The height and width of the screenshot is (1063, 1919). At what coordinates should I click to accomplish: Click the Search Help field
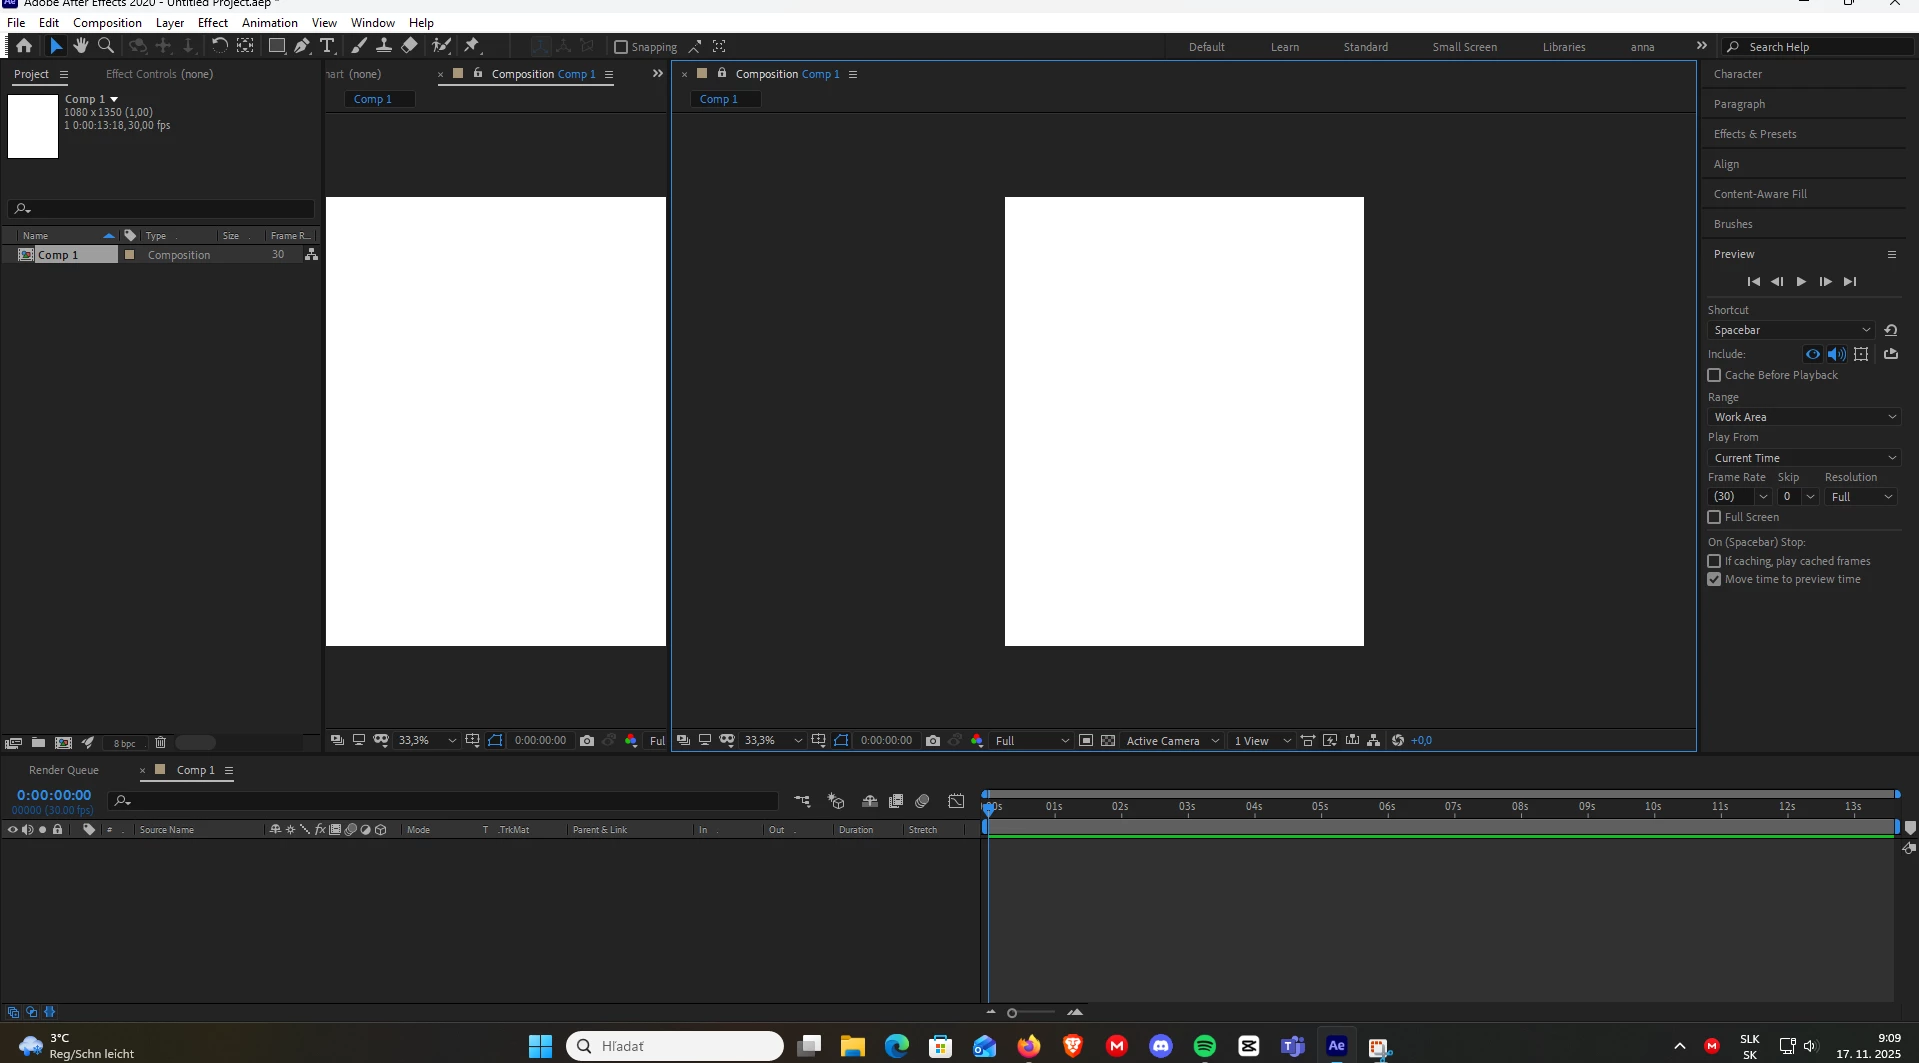pyautogui.click(x=1818, y=47)
